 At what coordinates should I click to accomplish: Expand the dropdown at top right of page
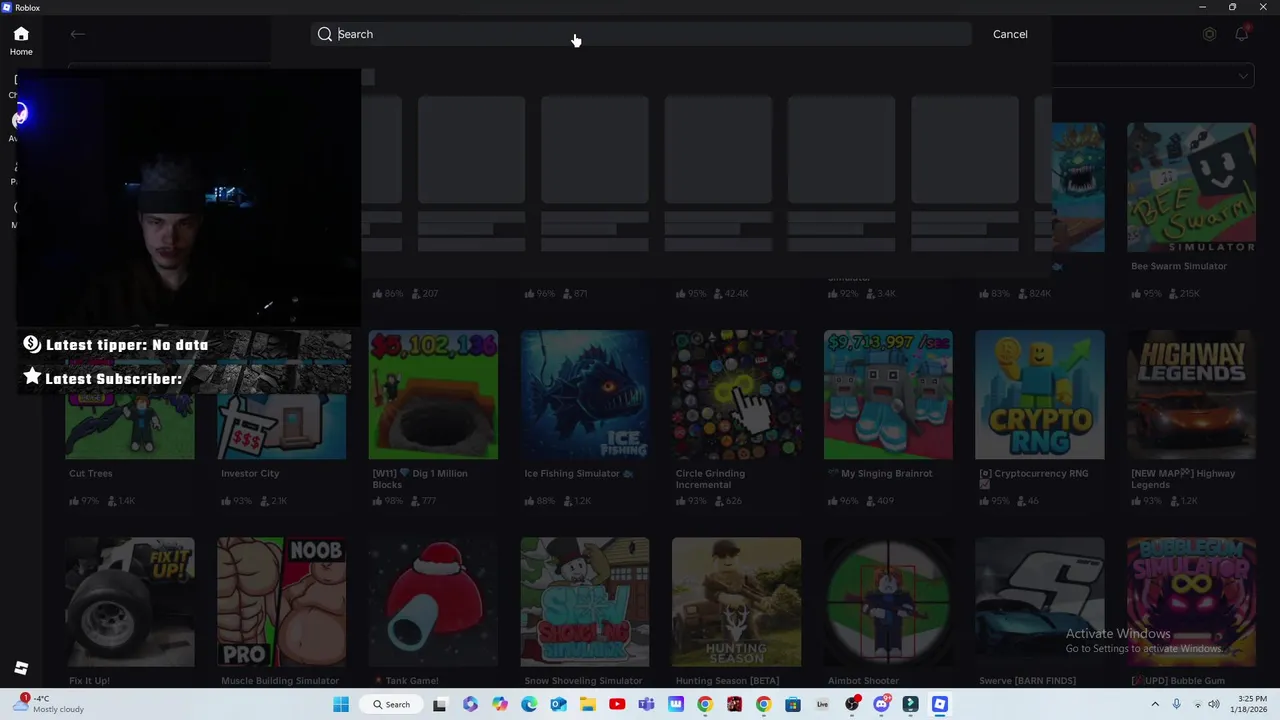pyautogui.click(x=1243, y=76)
